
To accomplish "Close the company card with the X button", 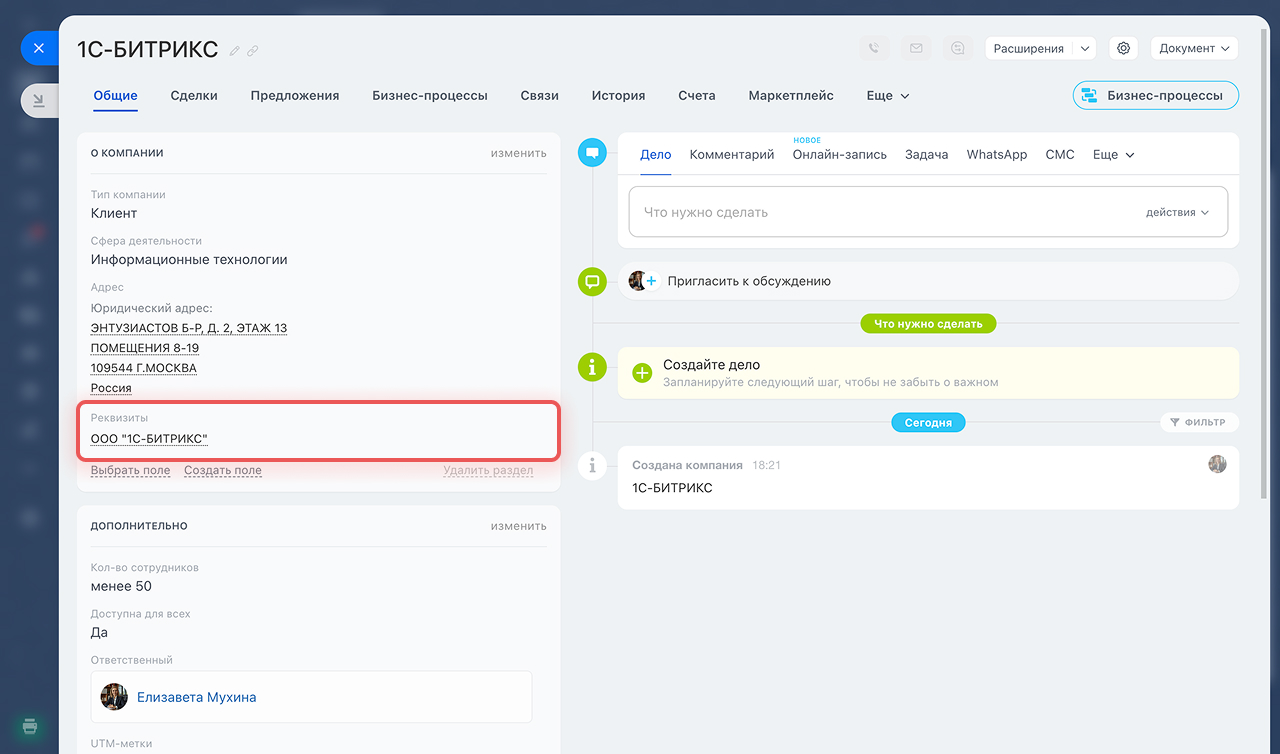I will 38,48.
